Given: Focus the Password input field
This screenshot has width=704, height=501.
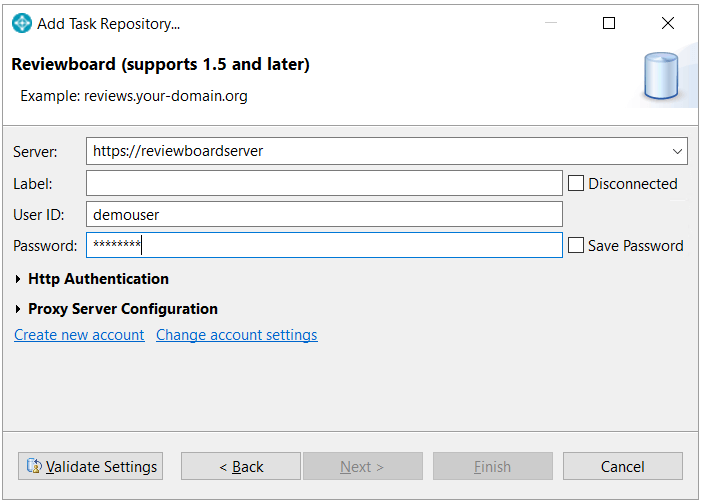Looking at the screenshot, I should tap(324, 245).
